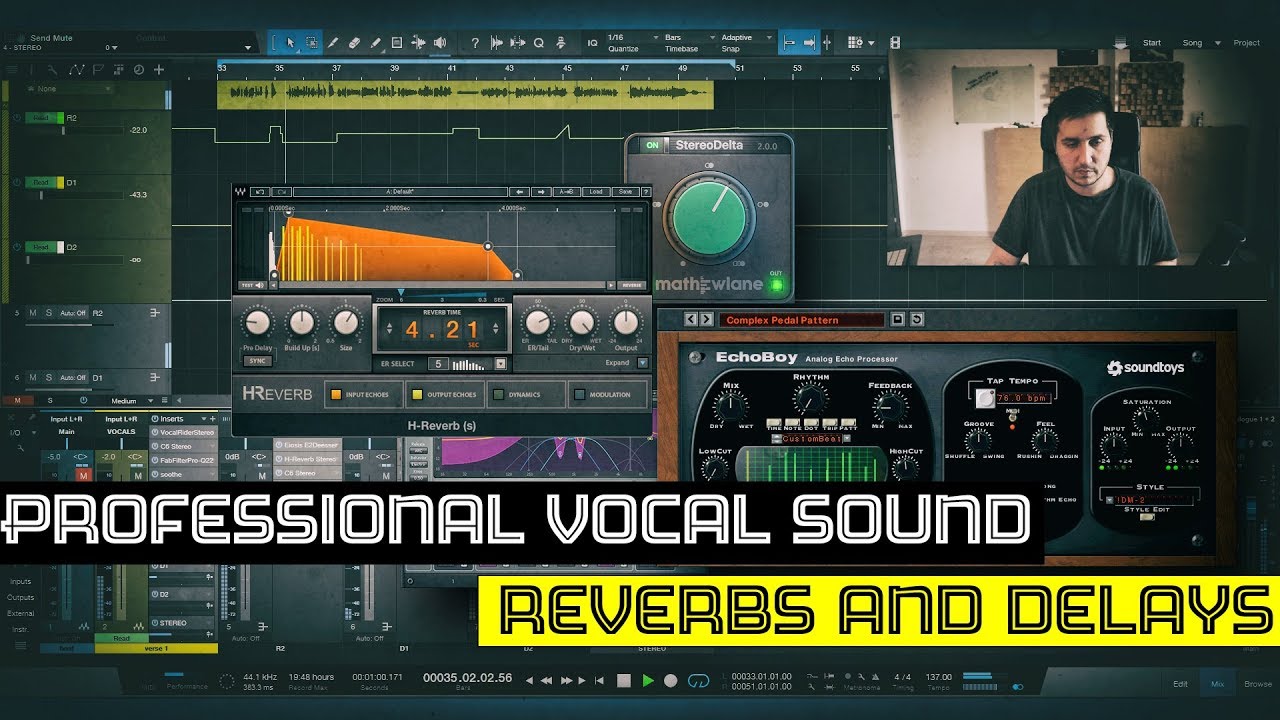Click timeline ruler at bar 41
Viewport: 1280px width, 720px height.
point(452,67)
